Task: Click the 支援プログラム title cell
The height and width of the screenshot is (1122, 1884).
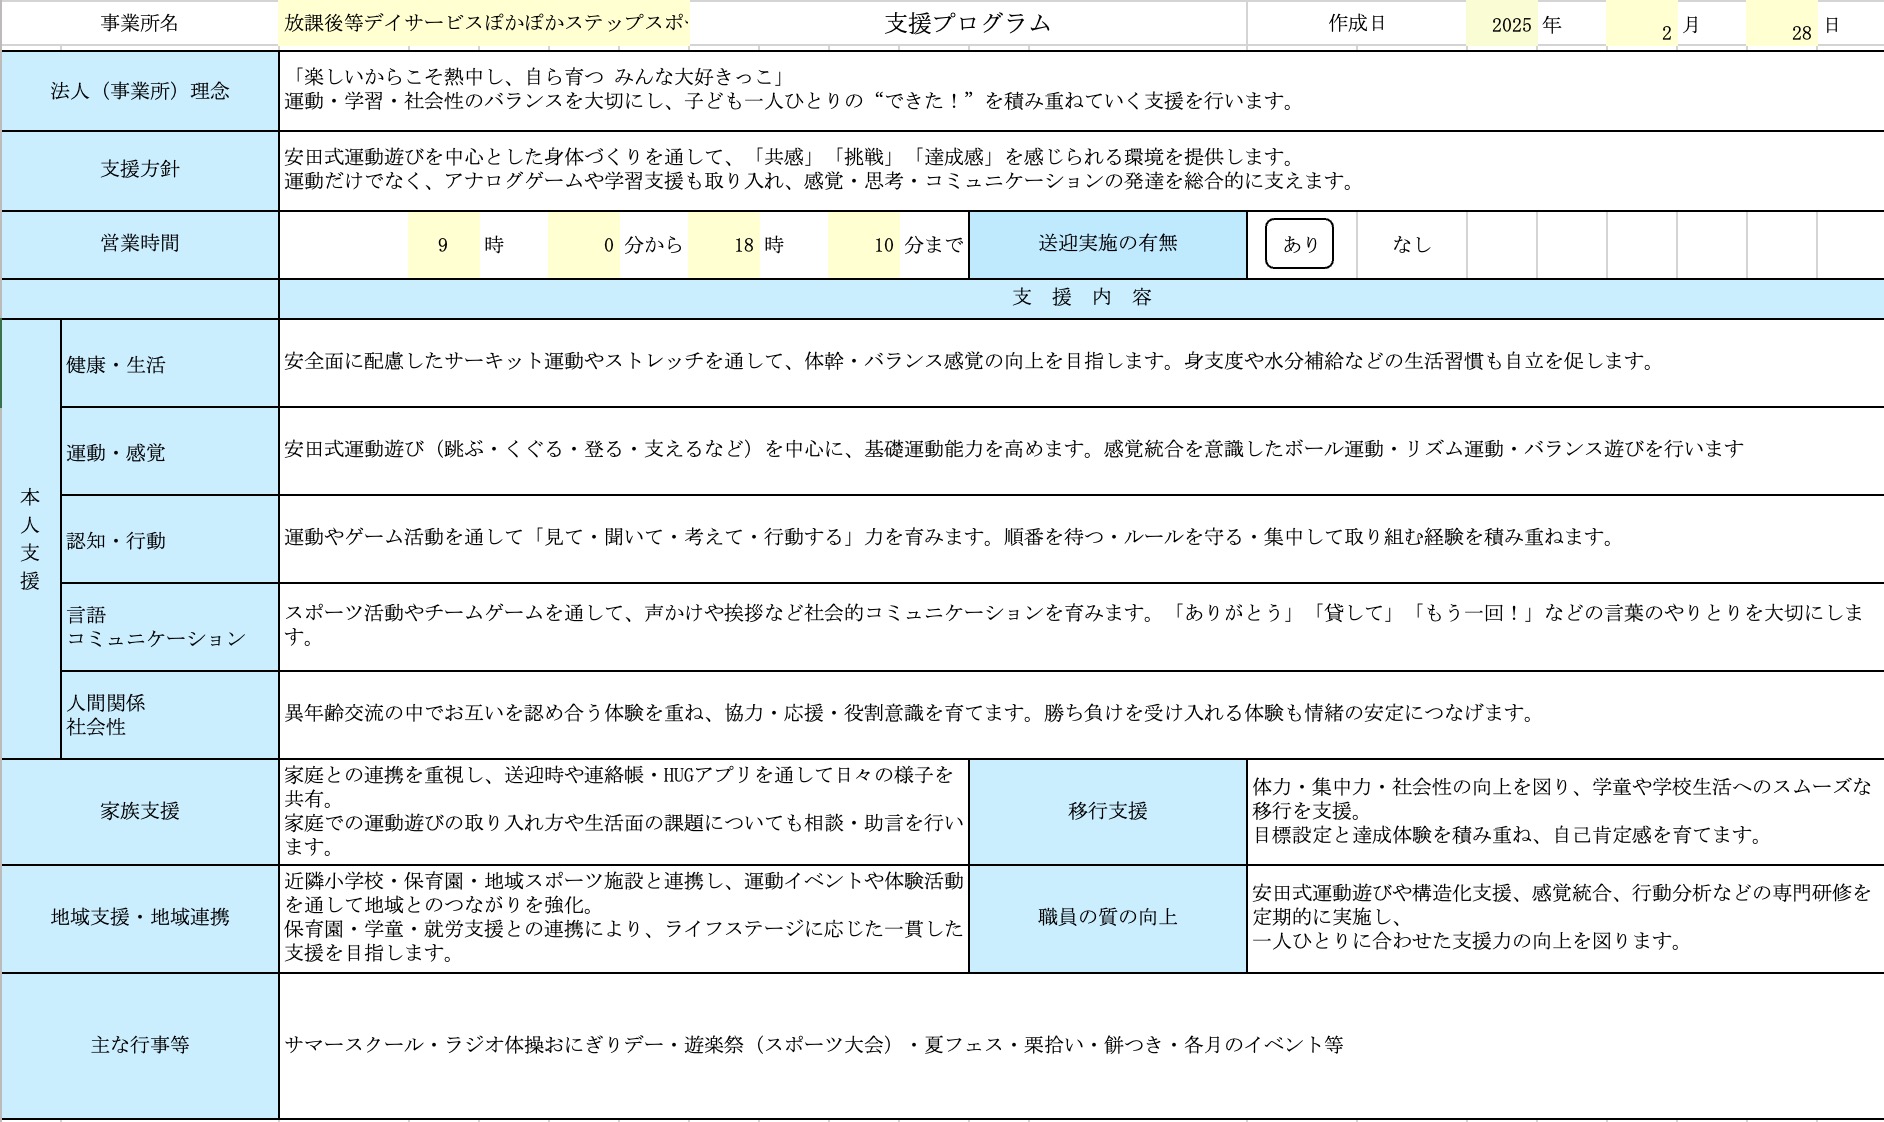Action: [x=967, y=24]
